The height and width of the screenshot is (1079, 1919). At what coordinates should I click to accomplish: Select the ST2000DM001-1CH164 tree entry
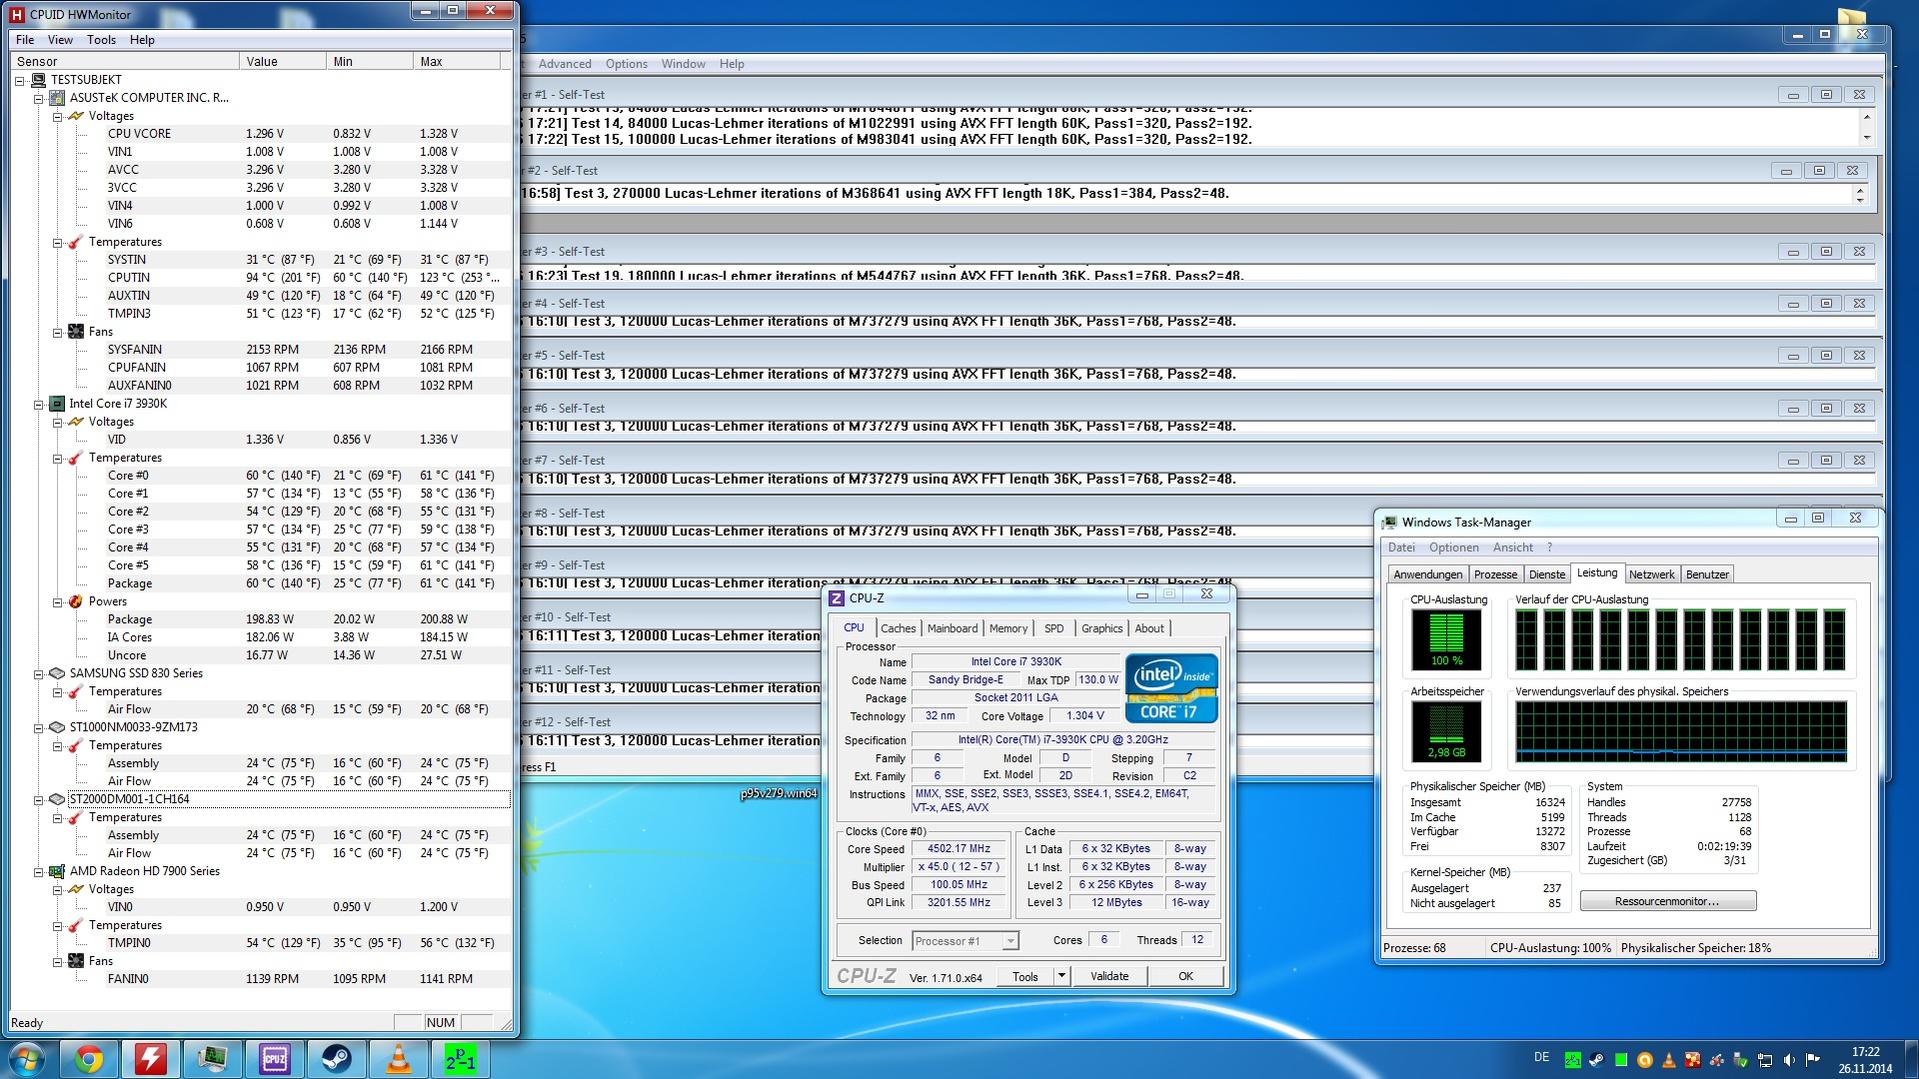(129, 799)
